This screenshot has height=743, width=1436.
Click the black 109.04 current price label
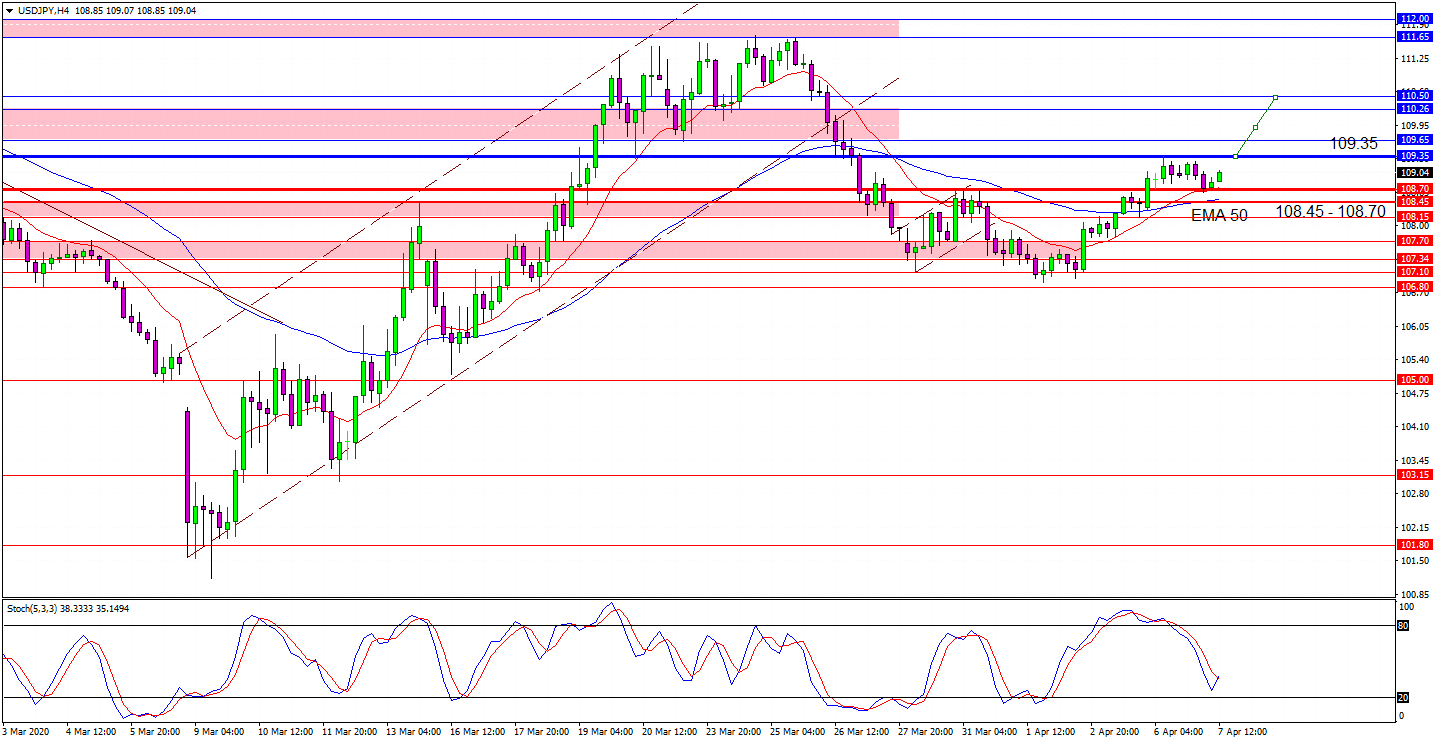coord(1415,172)
